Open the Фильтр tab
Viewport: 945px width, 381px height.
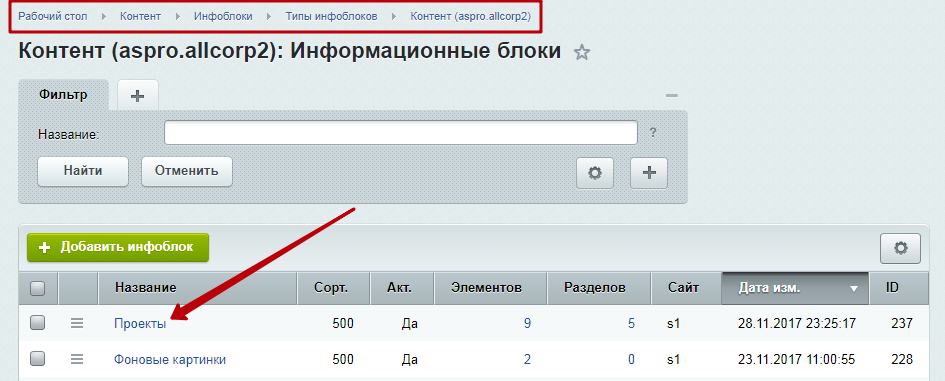pos(63,95)
